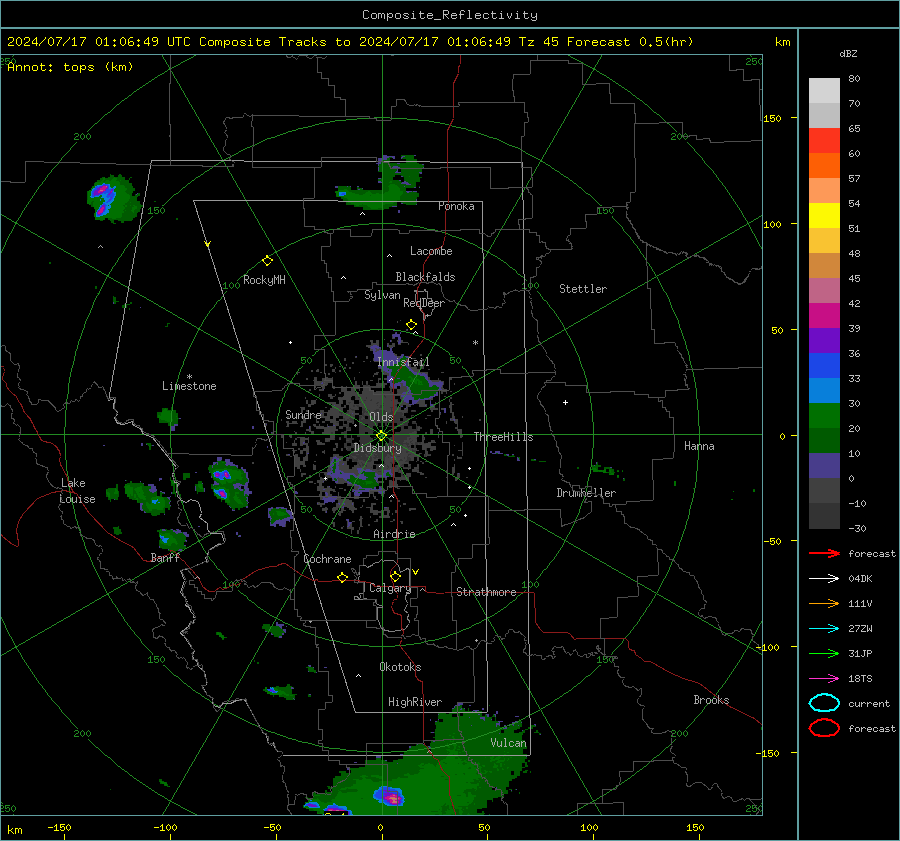Click the 04DK legend label
The image size is (900, 841).
pos(860,579)
